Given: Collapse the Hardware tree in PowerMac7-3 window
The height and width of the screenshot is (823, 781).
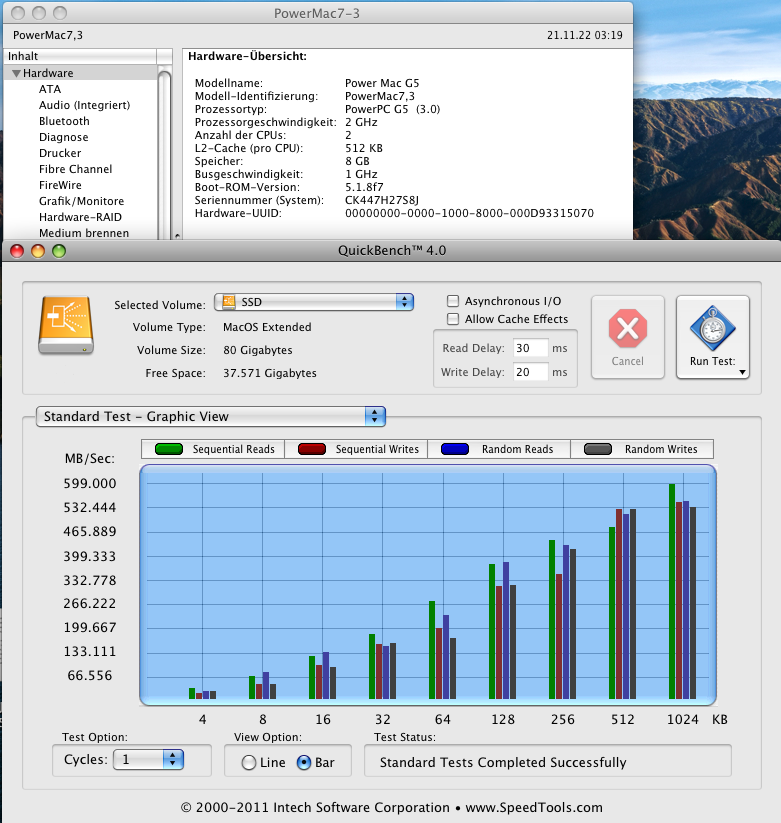Looking at the screenshot, I should click(x=16, y=73).
